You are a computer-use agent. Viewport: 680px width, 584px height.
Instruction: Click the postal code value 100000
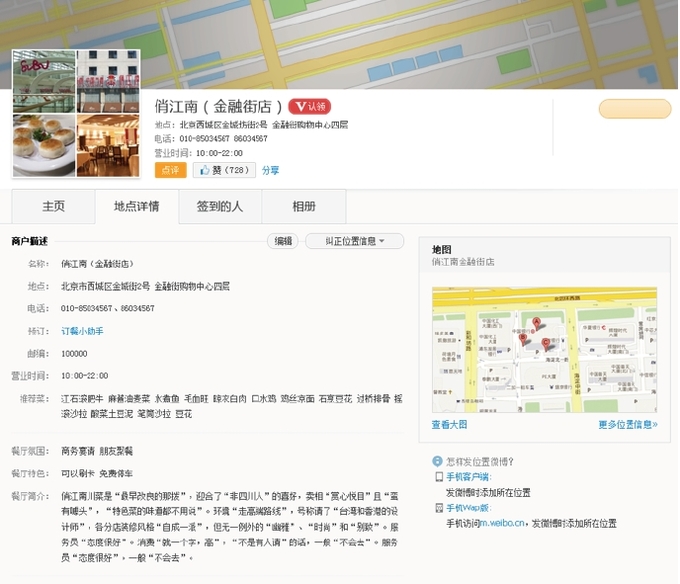74,354
